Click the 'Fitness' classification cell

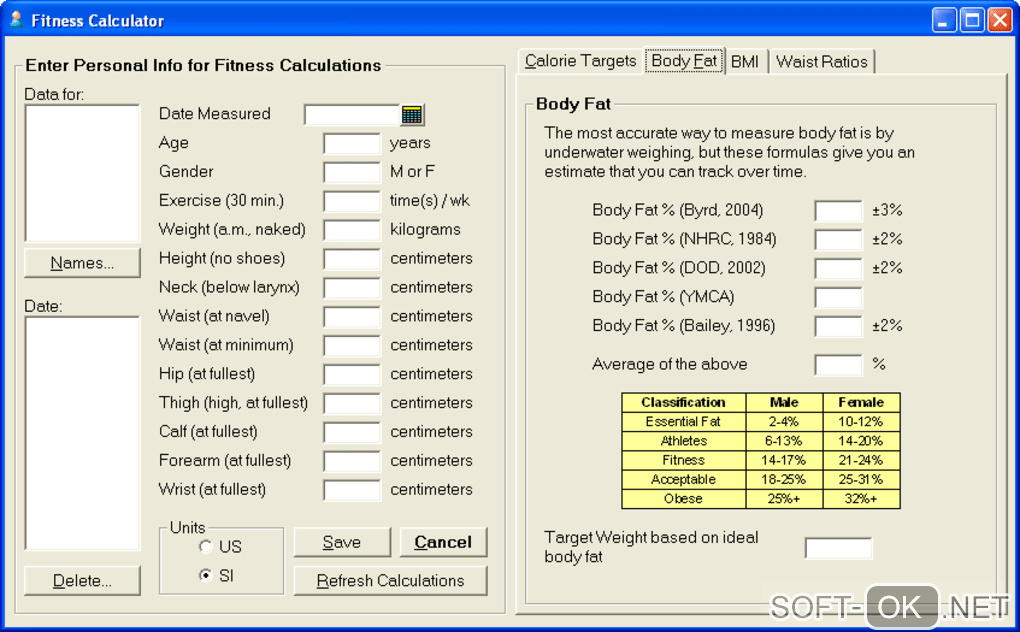coord(683,460)
